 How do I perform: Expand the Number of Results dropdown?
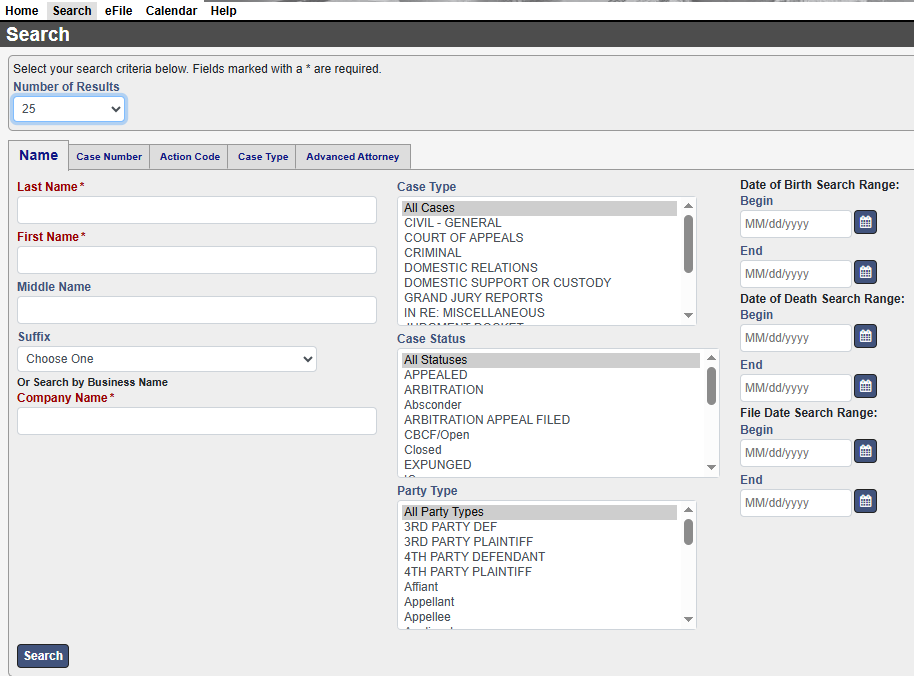(69, 108)
